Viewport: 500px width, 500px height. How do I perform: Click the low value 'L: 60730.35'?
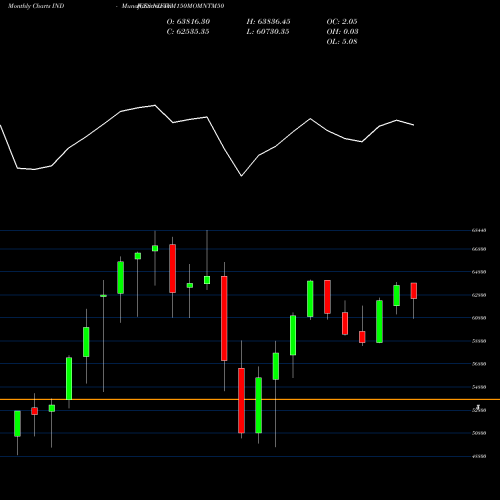point(268,32)
